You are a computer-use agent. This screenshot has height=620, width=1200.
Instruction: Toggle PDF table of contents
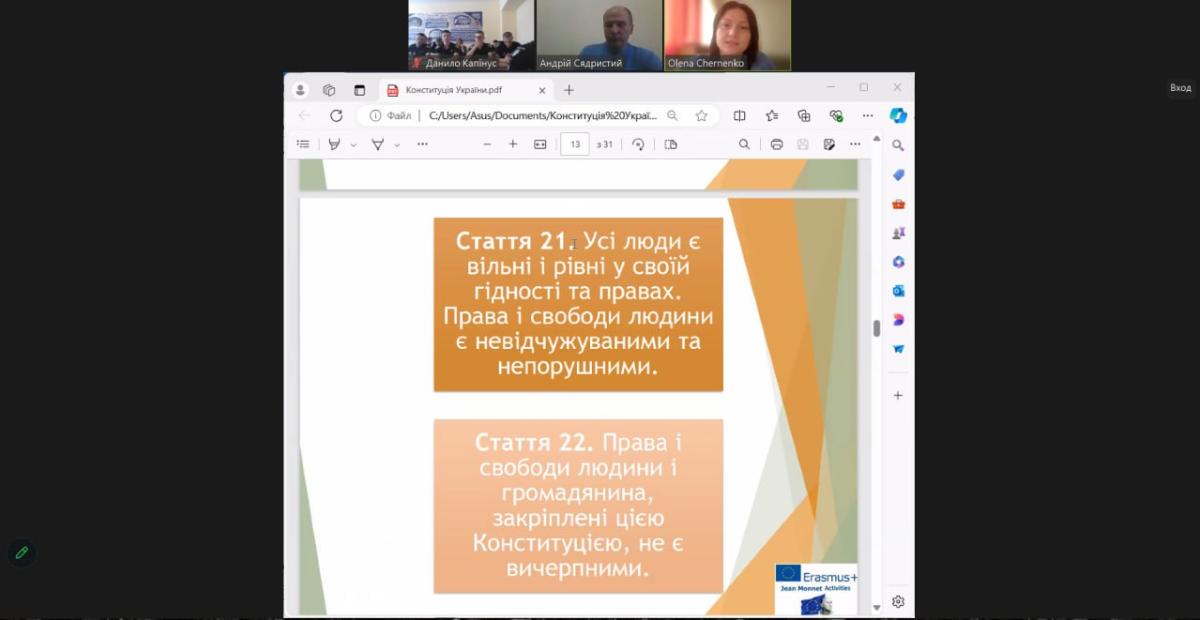click(x=303, y=144)
